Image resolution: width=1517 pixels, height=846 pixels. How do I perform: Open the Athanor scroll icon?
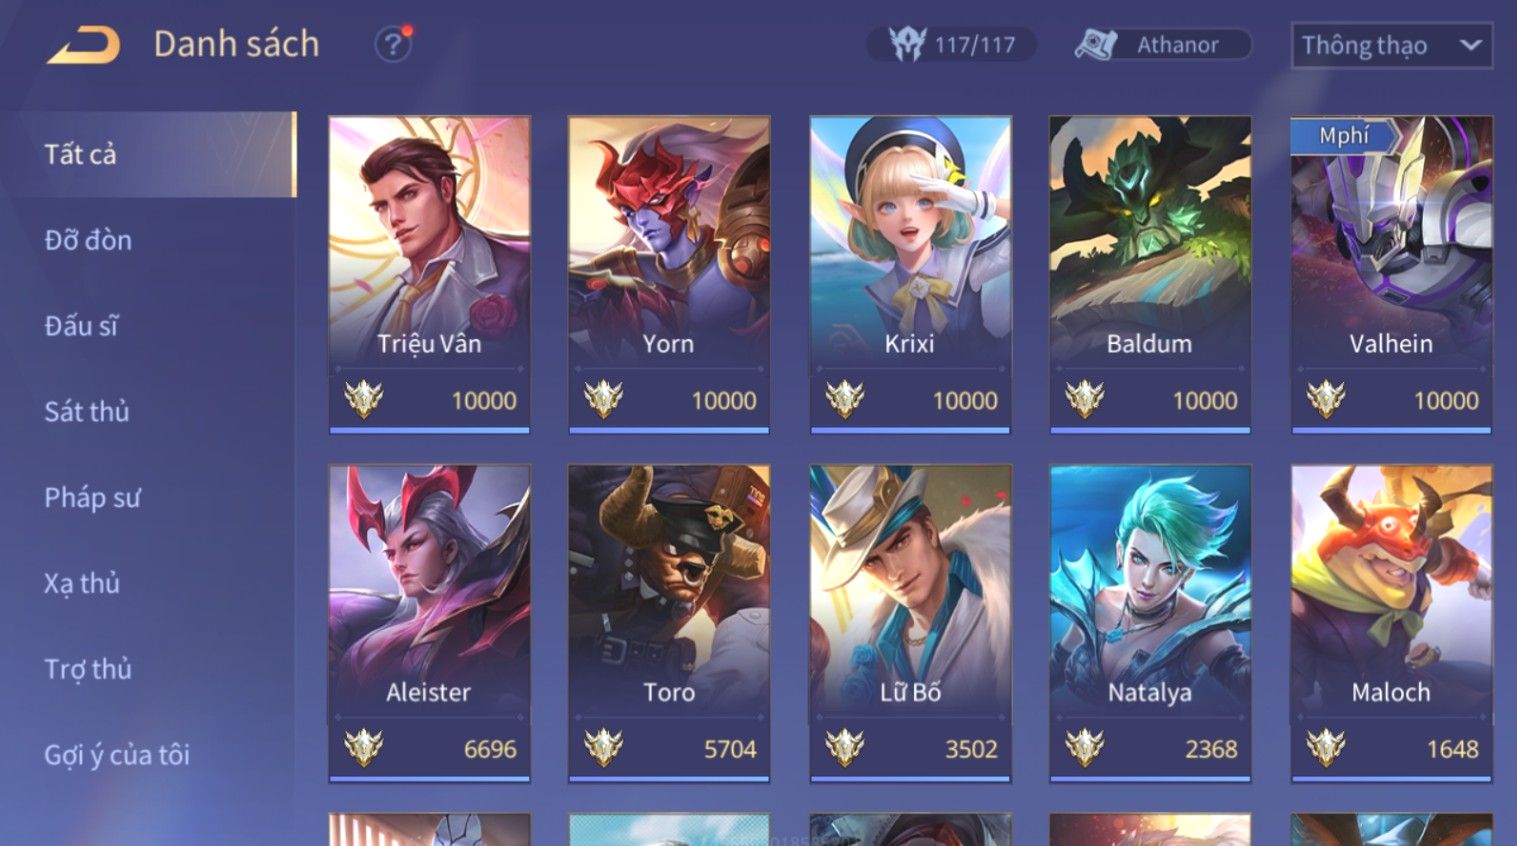(x=1096, y=45)
